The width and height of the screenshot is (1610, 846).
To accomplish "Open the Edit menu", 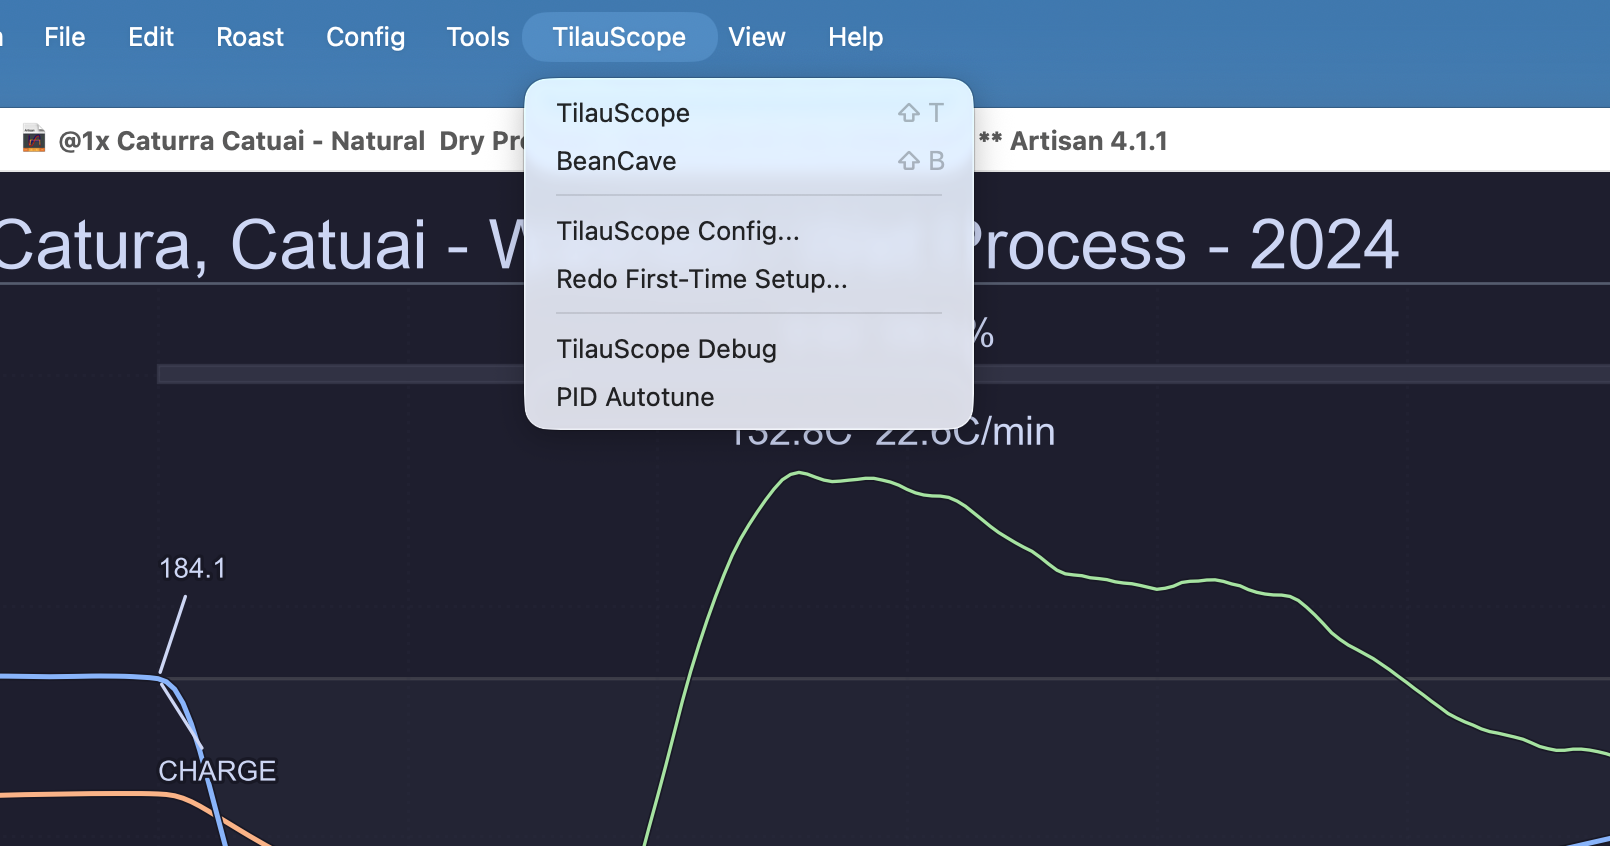I will click(151, 37).
